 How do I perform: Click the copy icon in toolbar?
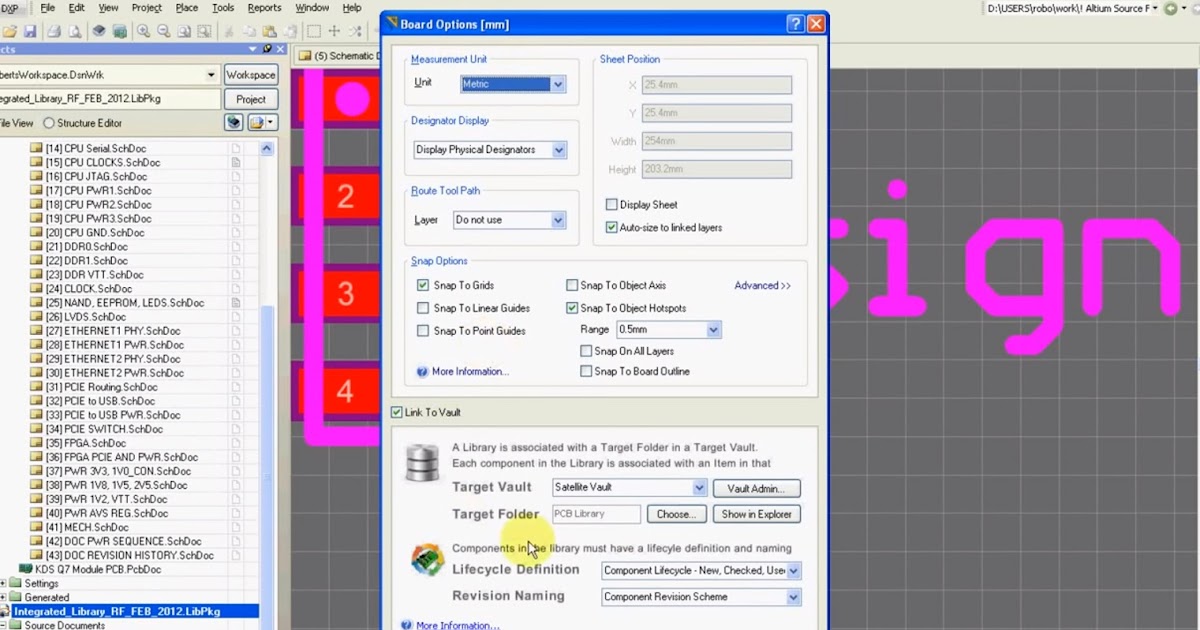pos(250,31)
